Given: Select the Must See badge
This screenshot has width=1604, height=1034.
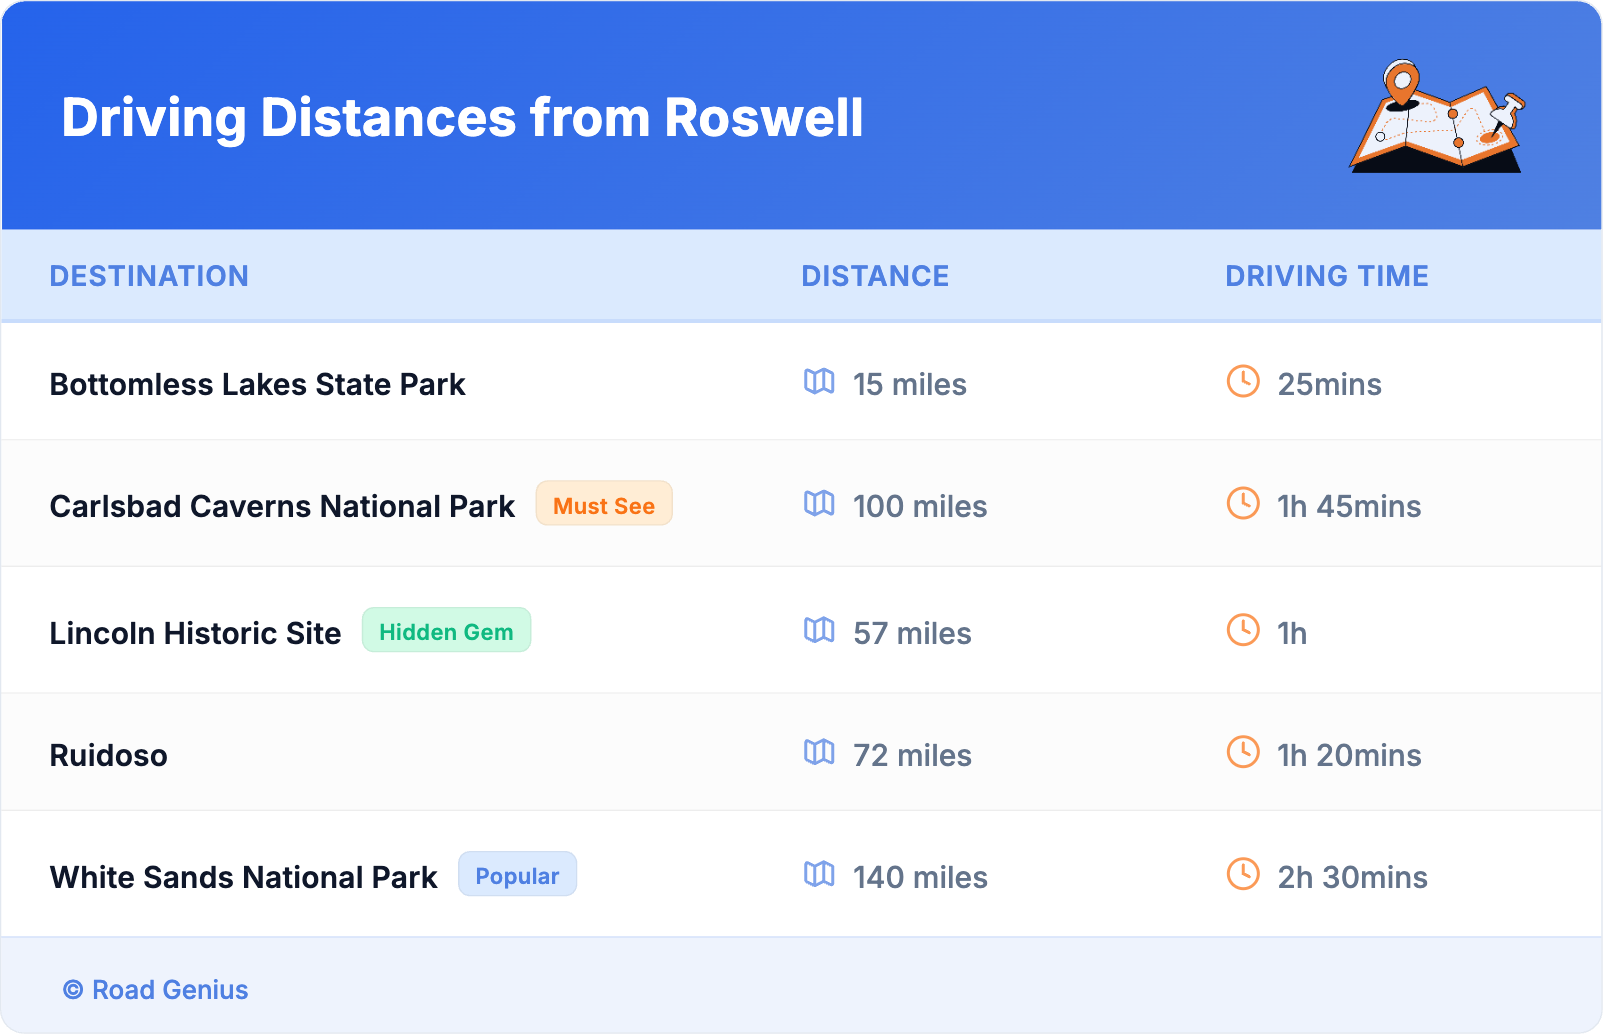Looking at the screenshot, I should click(x=604, y=505).
